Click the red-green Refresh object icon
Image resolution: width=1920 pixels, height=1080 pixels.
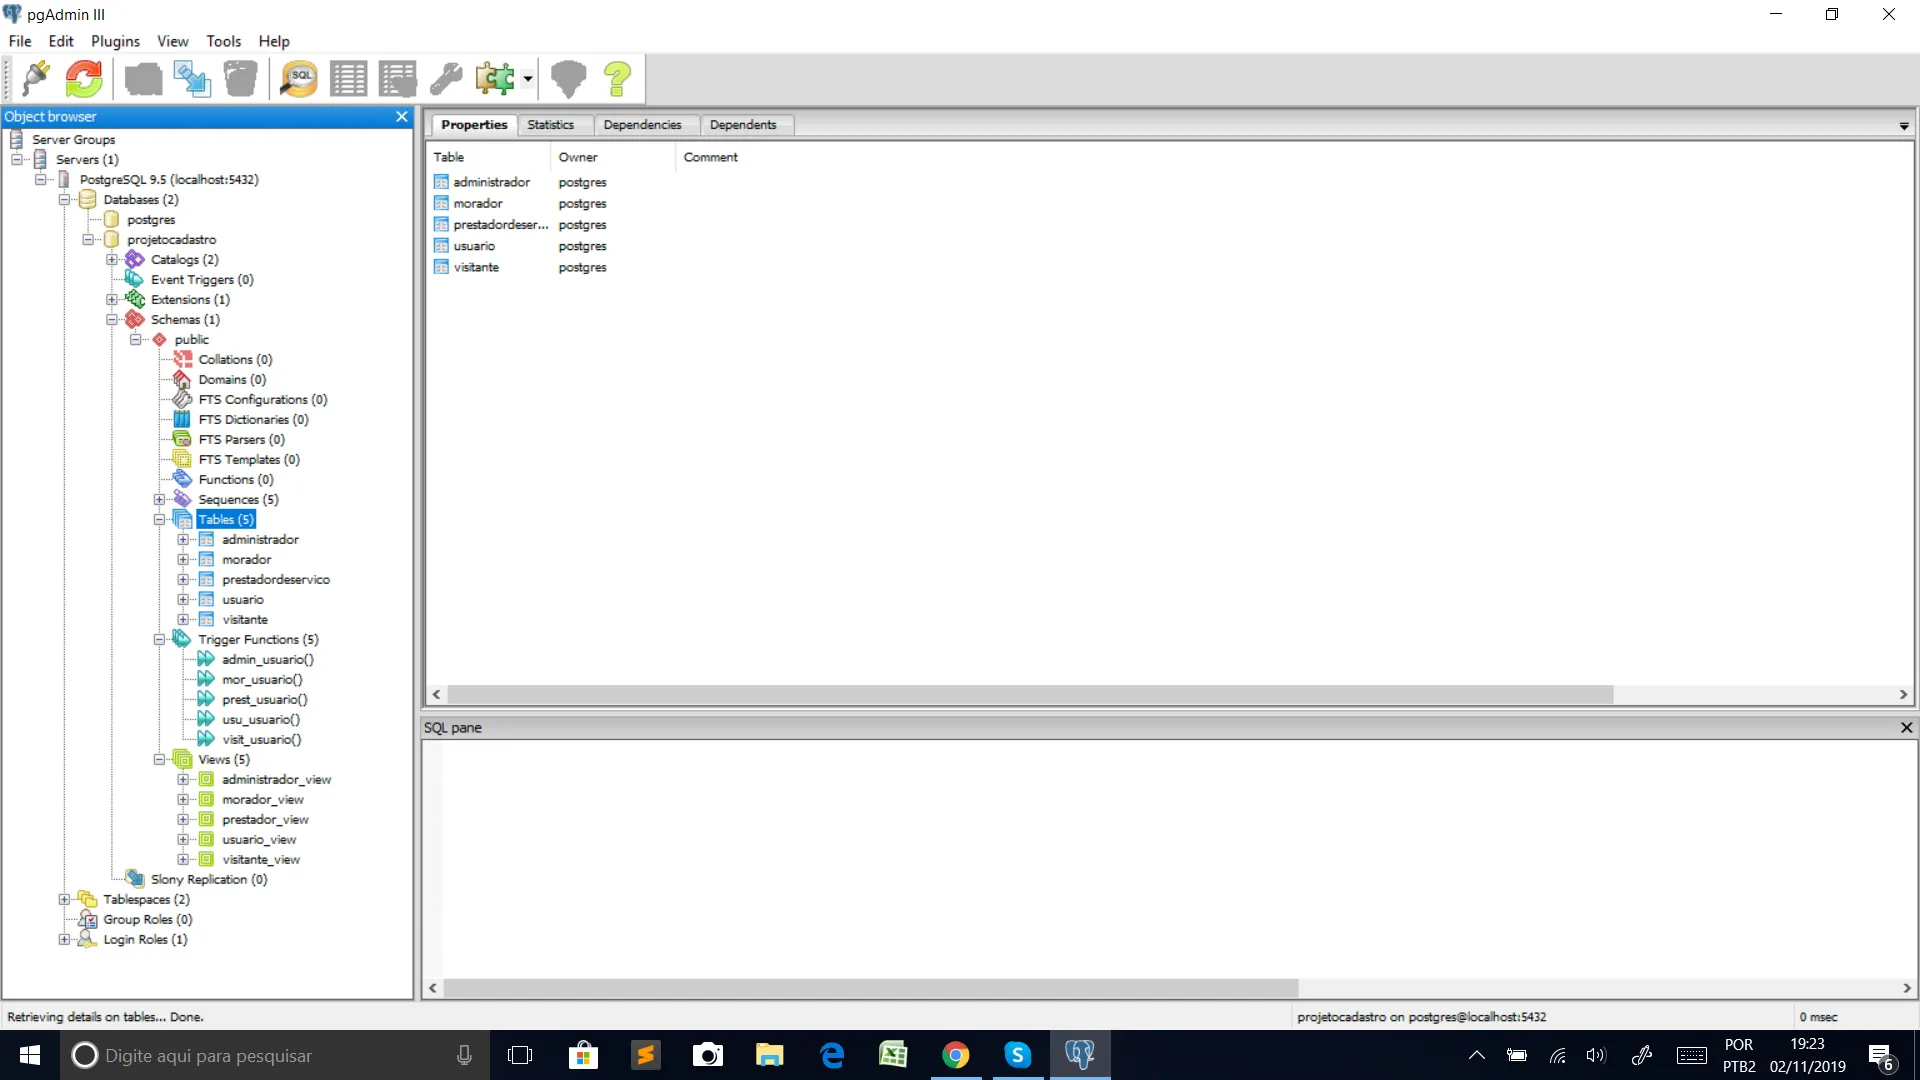coord(84,78)
